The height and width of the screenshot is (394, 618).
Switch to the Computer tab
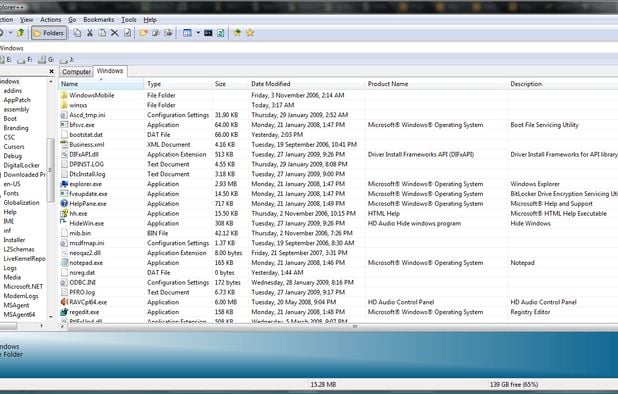pyautogui.click(x=76, y=72)
